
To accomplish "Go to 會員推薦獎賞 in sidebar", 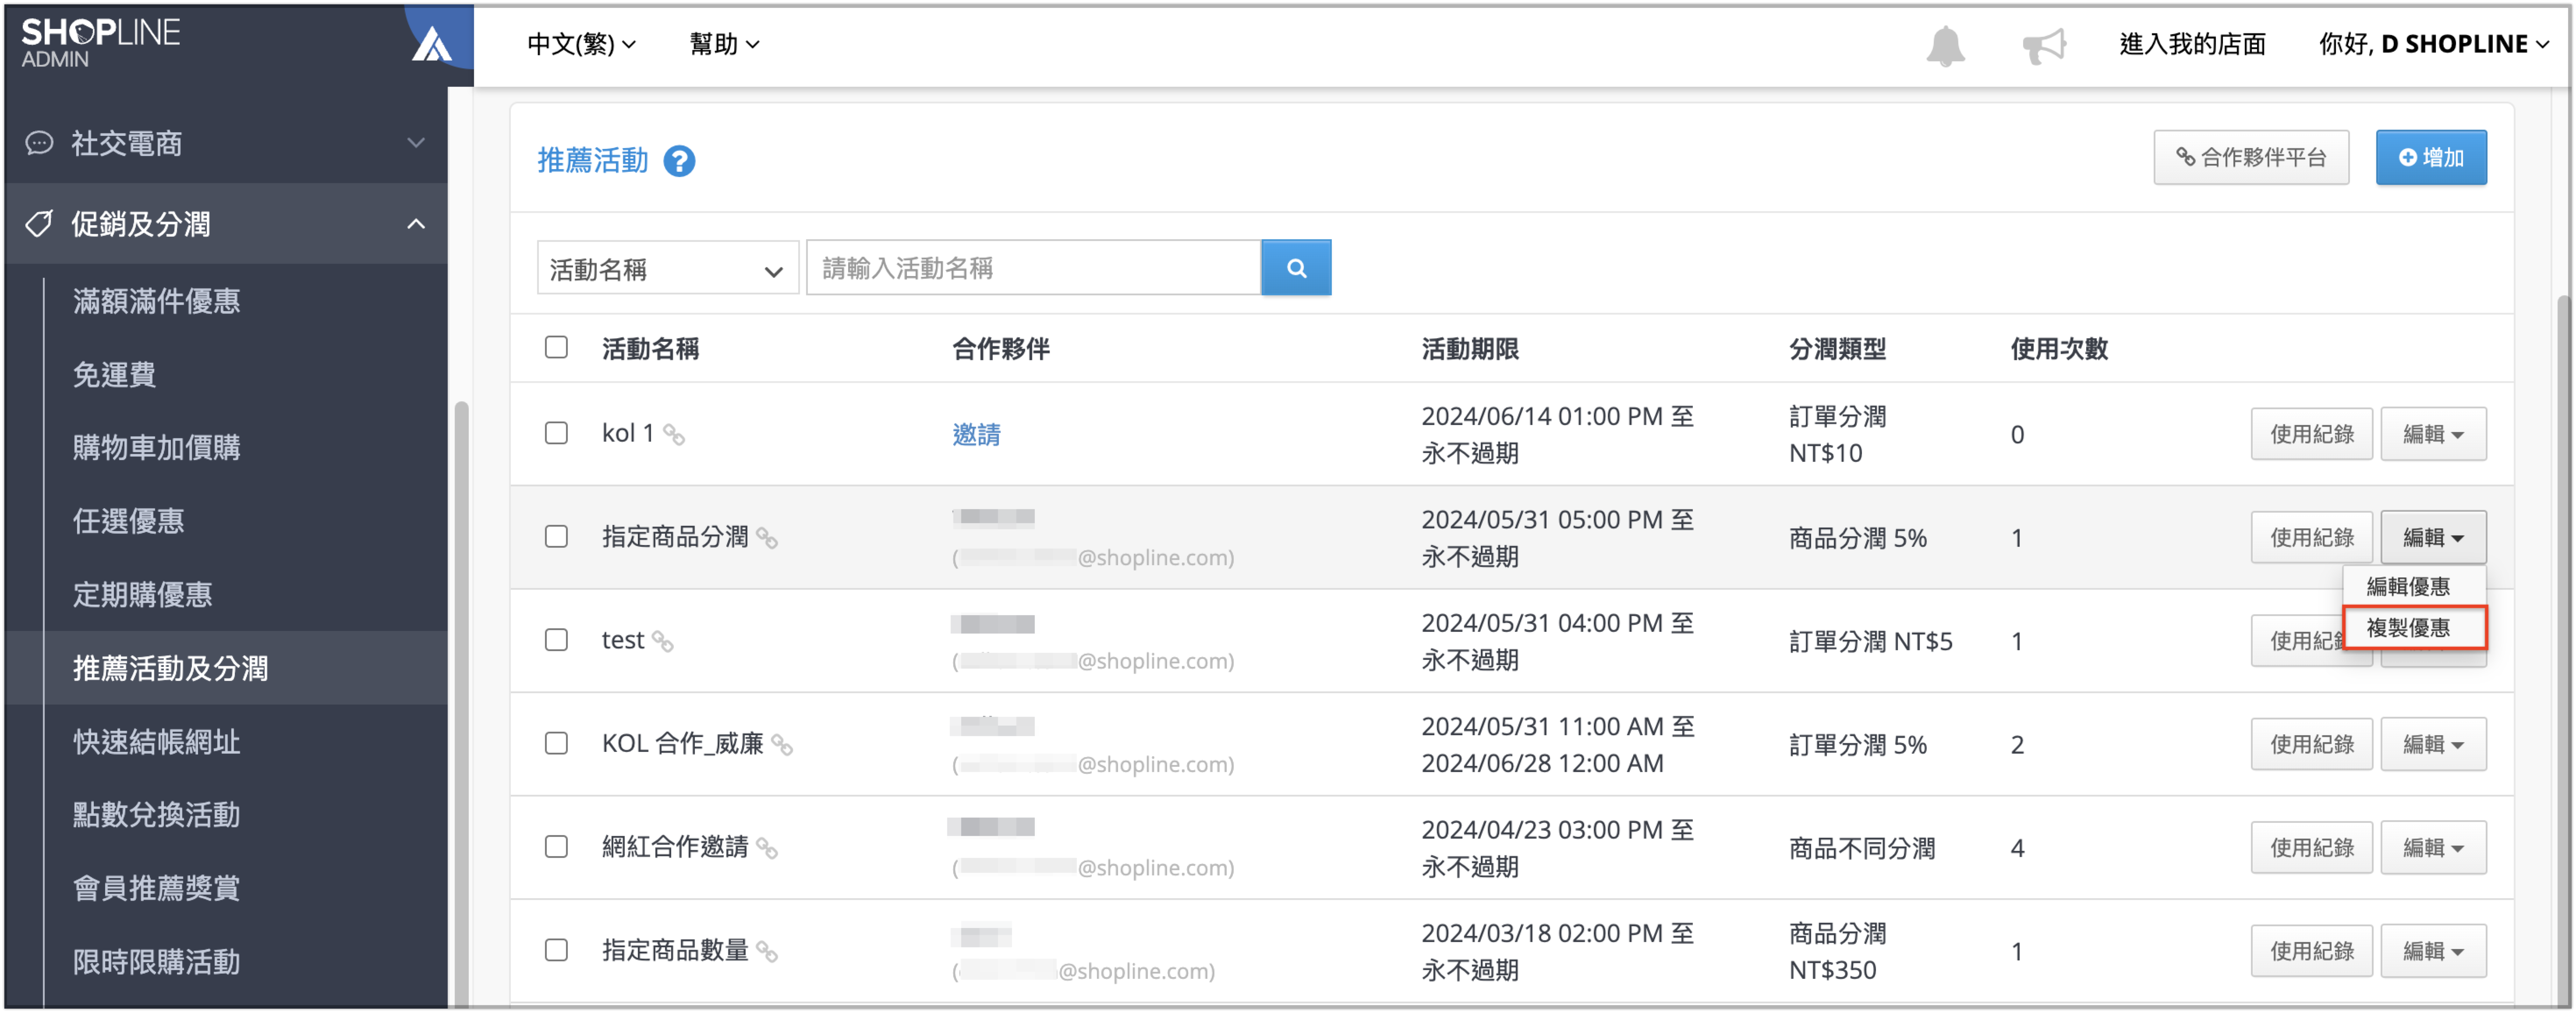I will pyautogui.click(x=156, y=888).
